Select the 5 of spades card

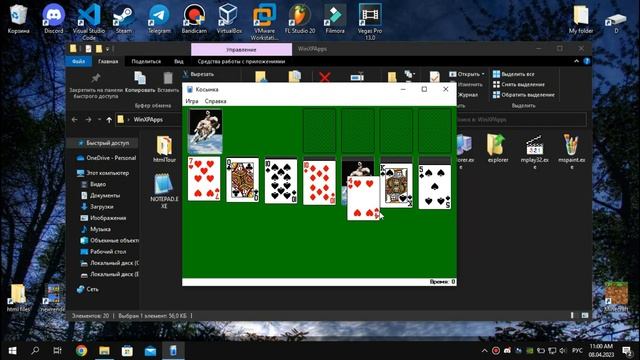tap(435, 187)
